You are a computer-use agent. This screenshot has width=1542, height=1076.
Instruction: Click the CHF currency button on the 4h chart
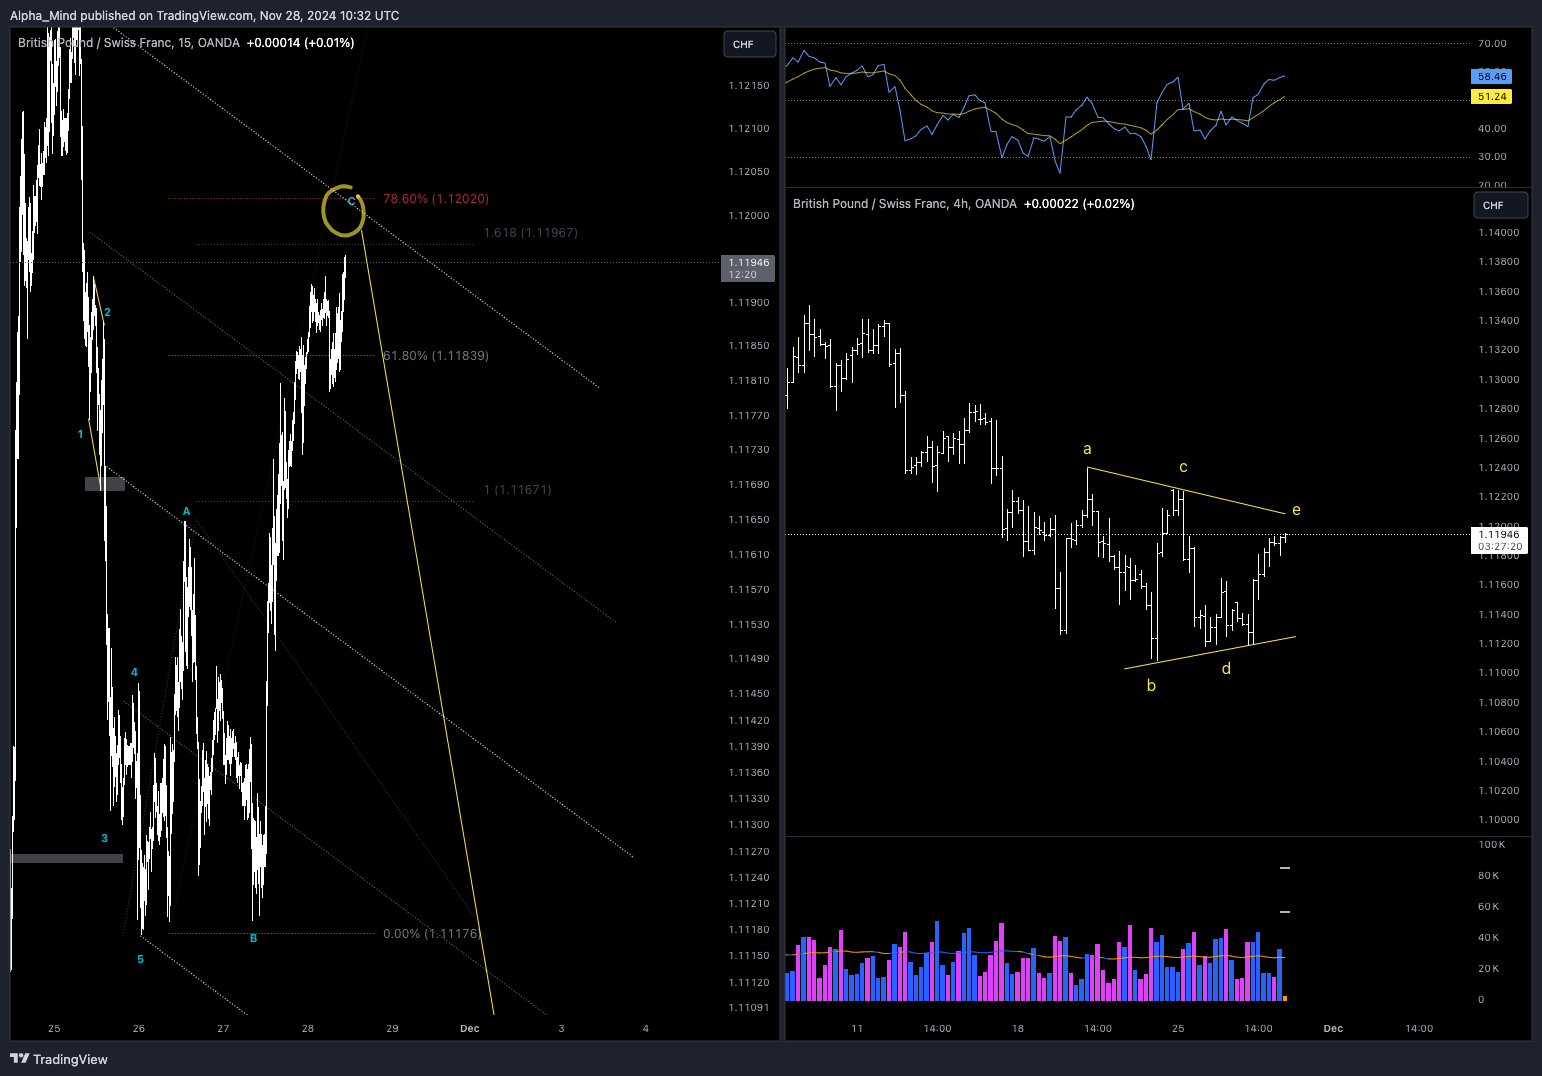pos(1501,205)
